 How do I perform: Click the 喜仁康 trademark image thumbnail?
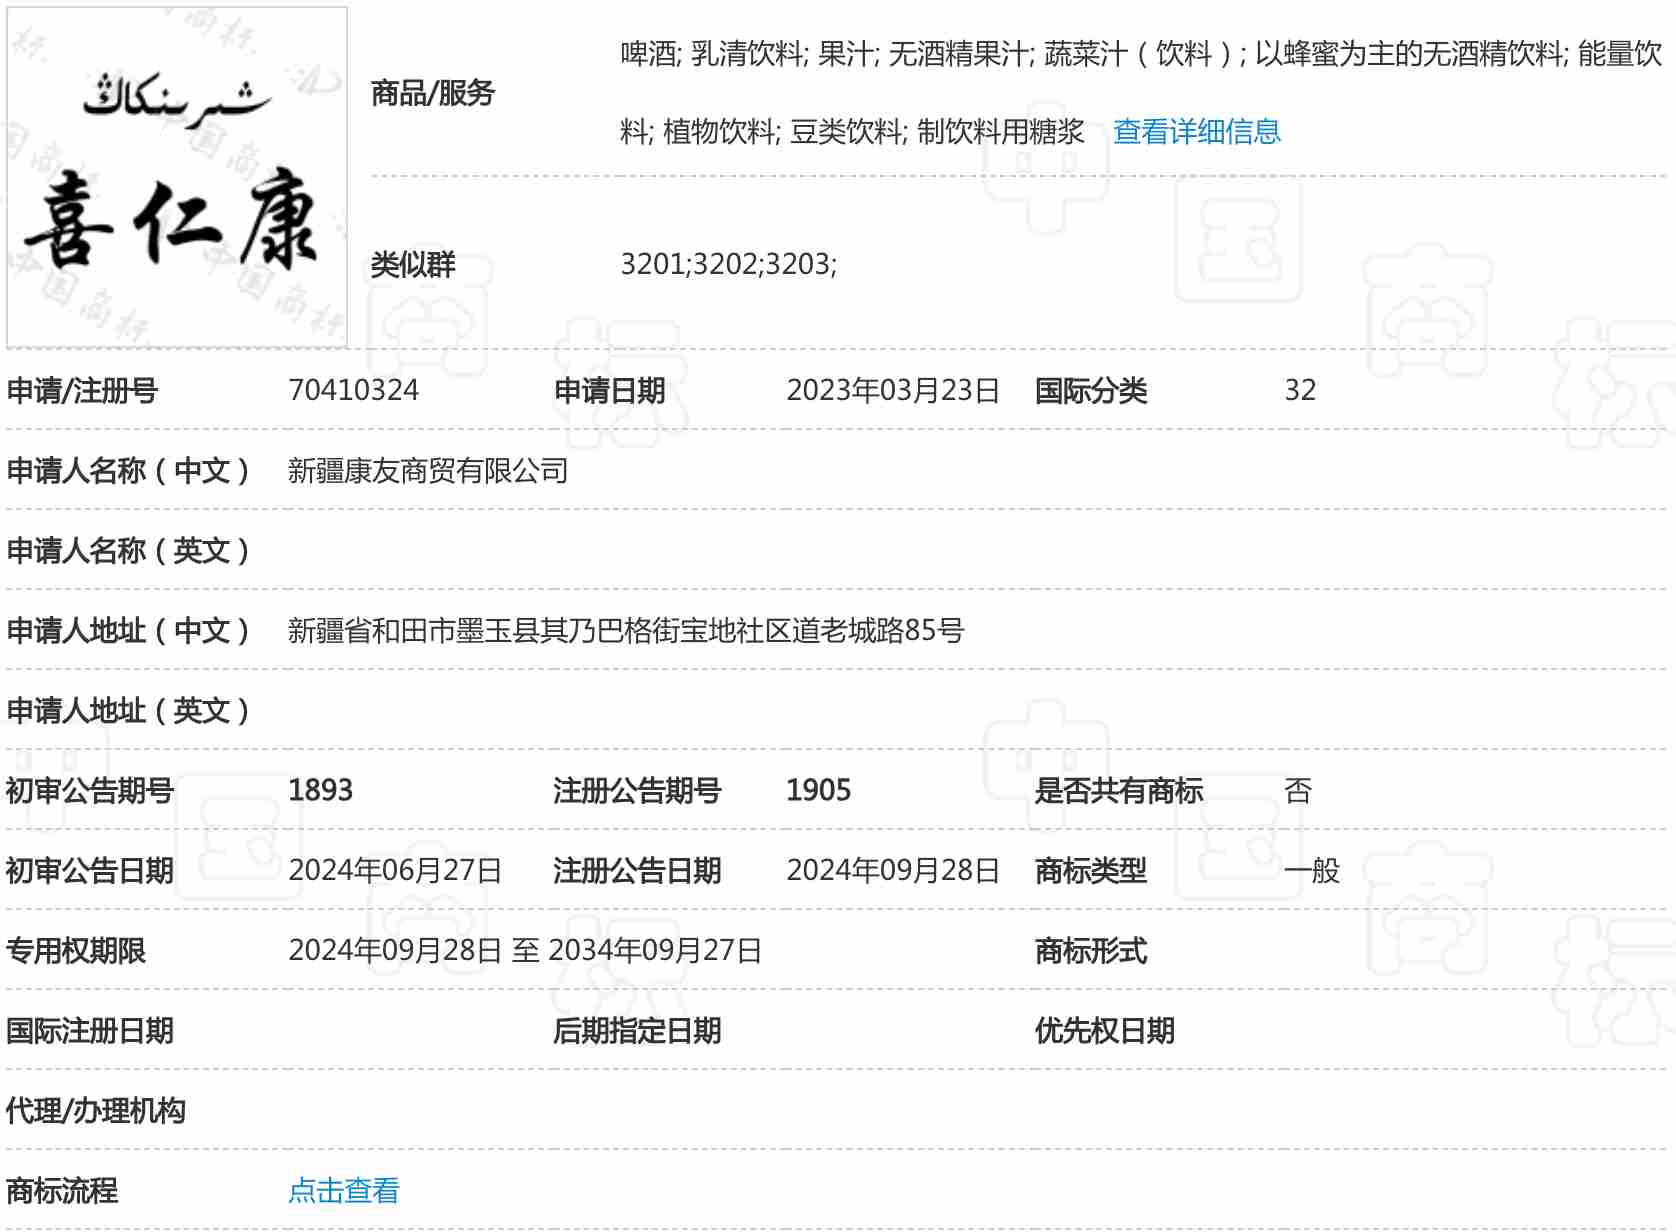coord(177,178)
